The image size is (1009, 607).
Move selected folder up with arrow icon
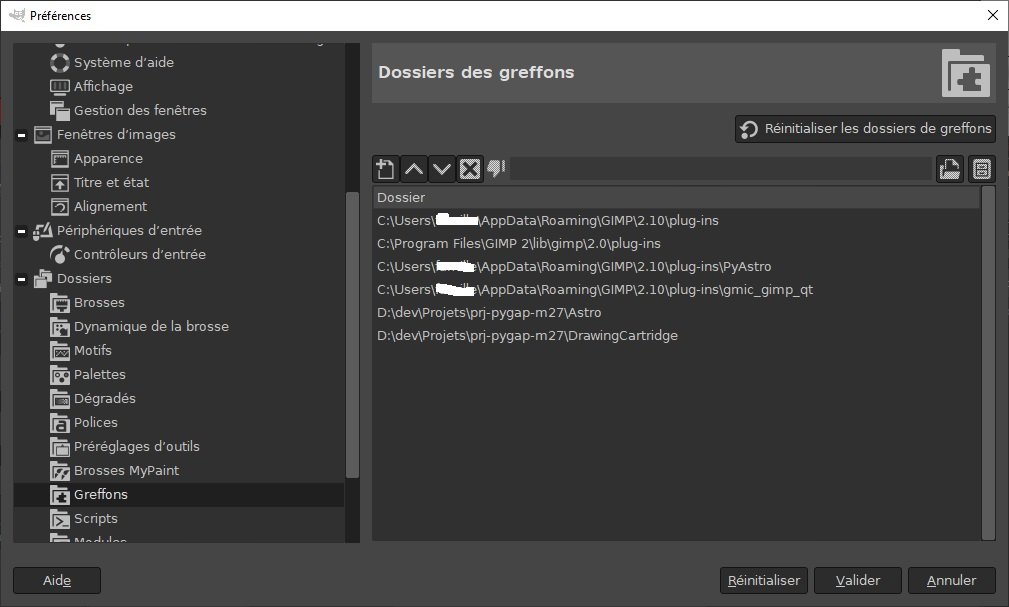click(414, 169)
